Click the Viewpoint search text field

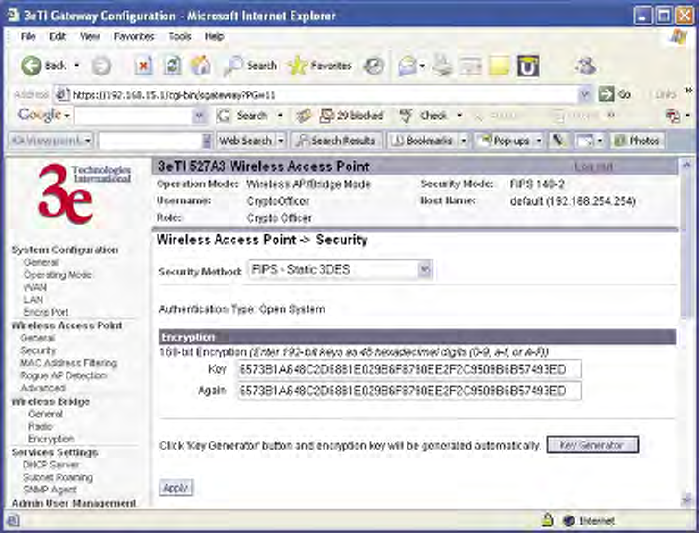tap(150, 141)
